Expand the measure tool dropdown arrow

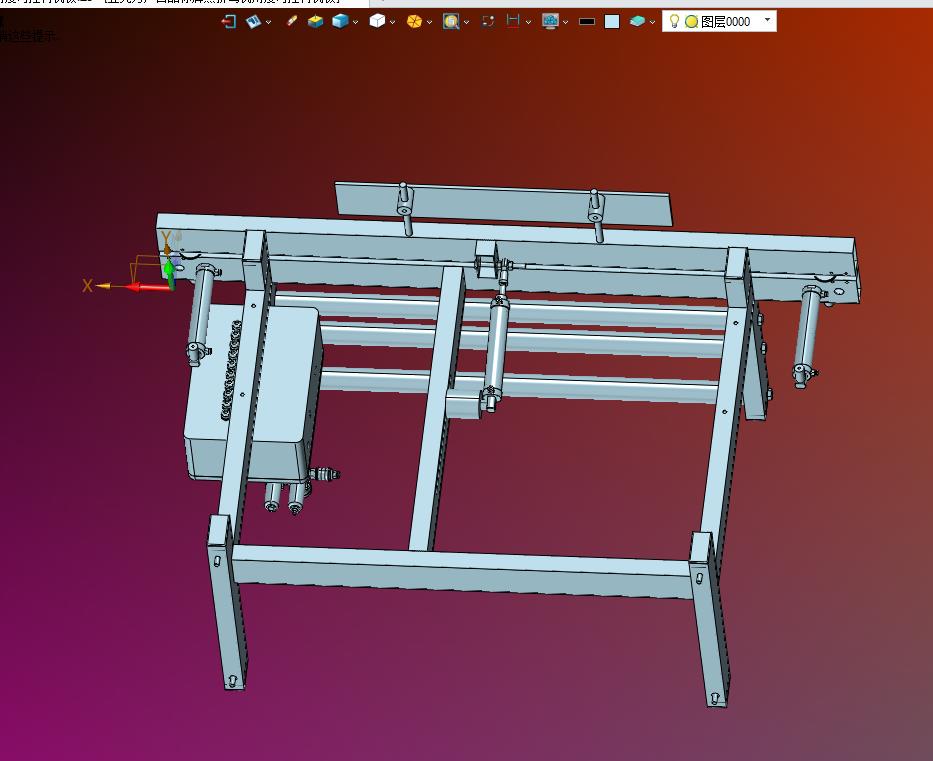click(x=528, y=23)
